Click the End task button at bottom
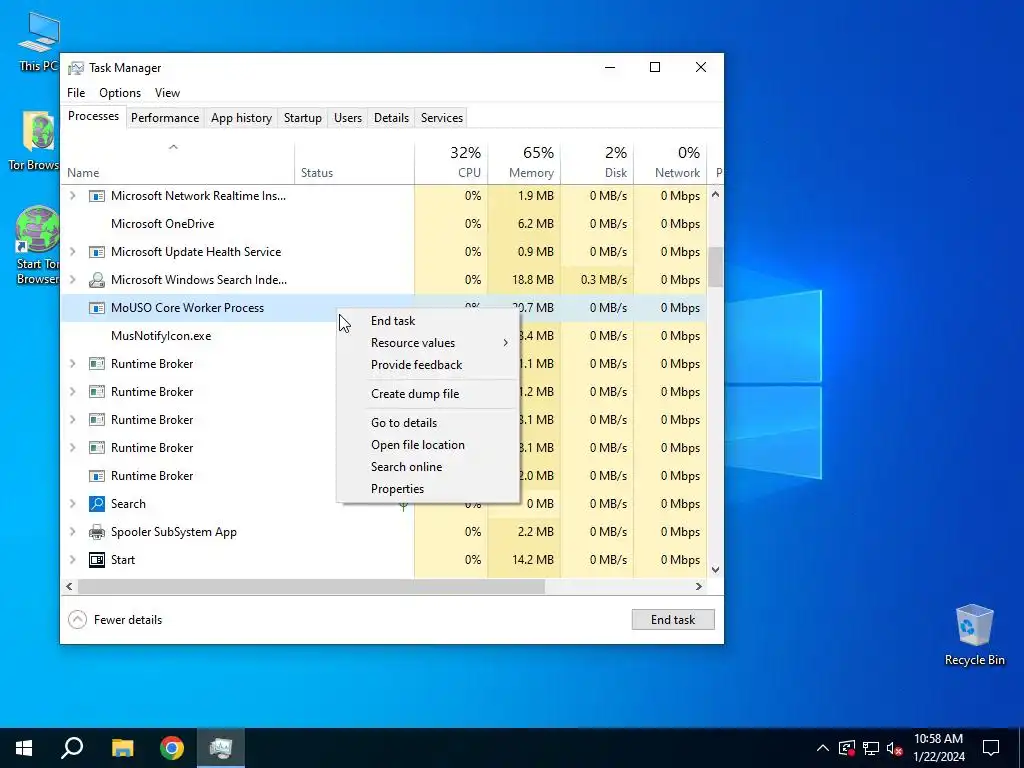1024x768 pixels. pos(673,620)
